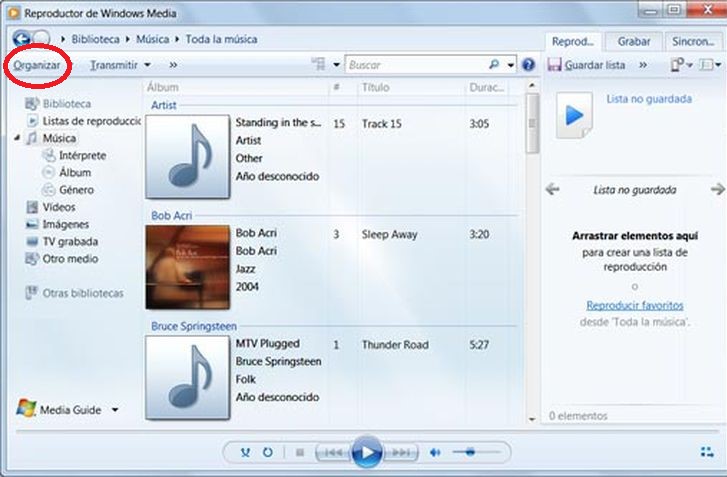Image resolution: width=727 pixels, height=477 pixels.
Task: Open Media Guide dropdown arrow
Action: pos(115,410)
